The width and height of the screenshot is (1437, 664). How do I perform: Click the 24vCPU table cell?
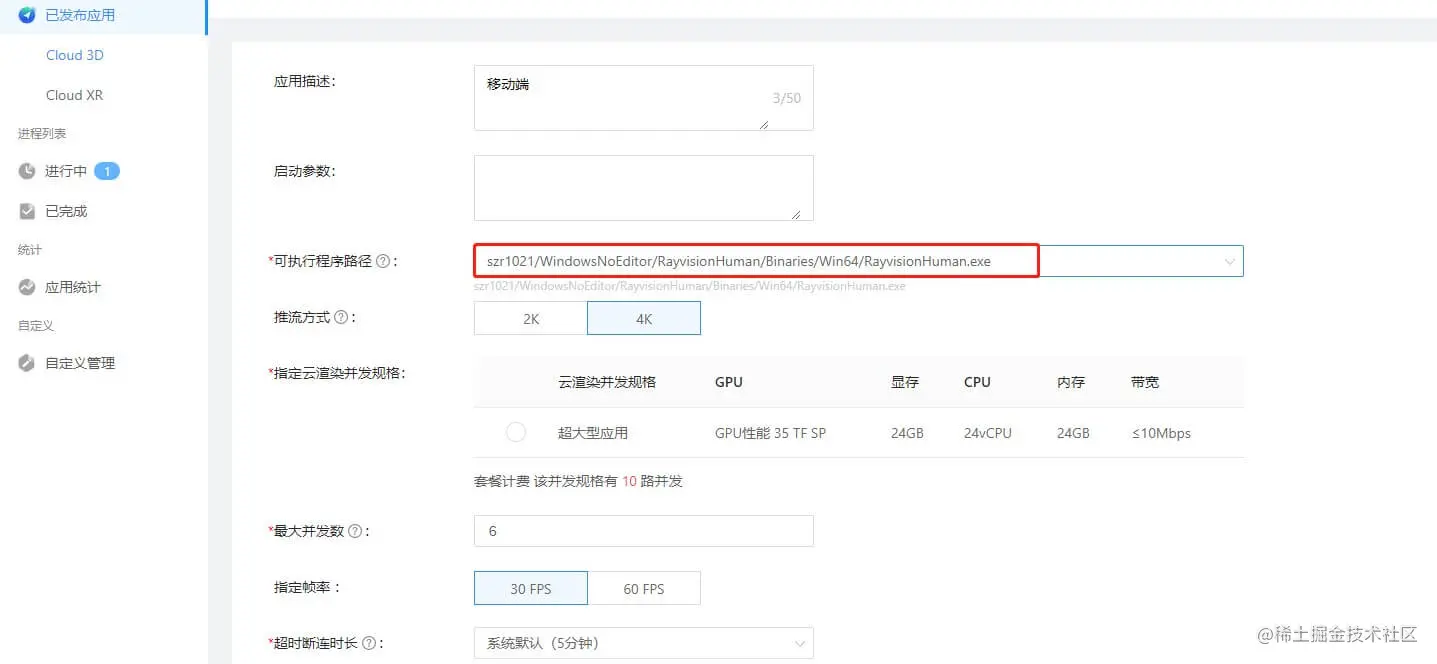pyautogui.click(x=988, y=433)
